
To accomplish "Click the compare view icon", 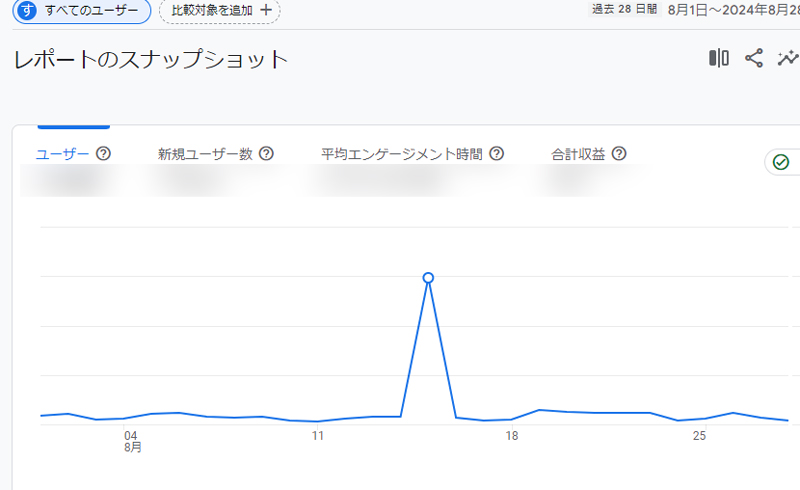I will (719, 58).
